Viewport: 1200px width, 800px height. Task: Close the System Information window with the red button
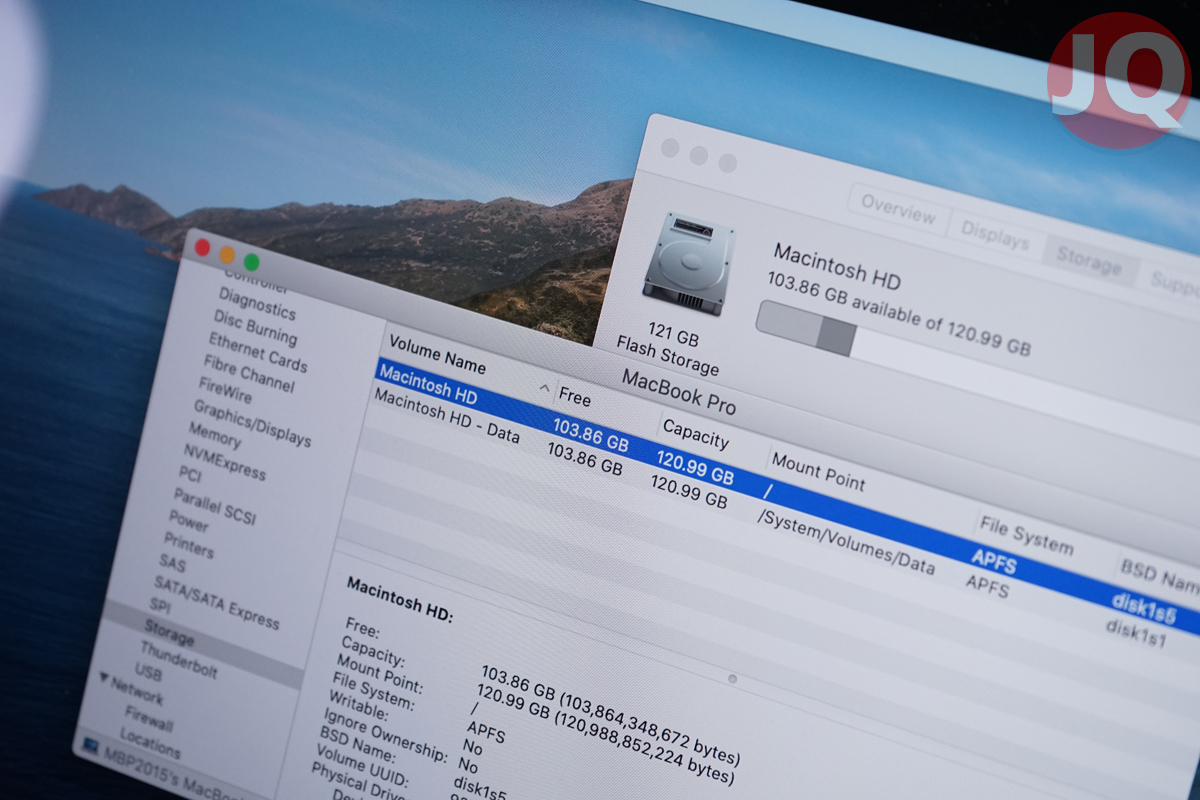(203, 247)
